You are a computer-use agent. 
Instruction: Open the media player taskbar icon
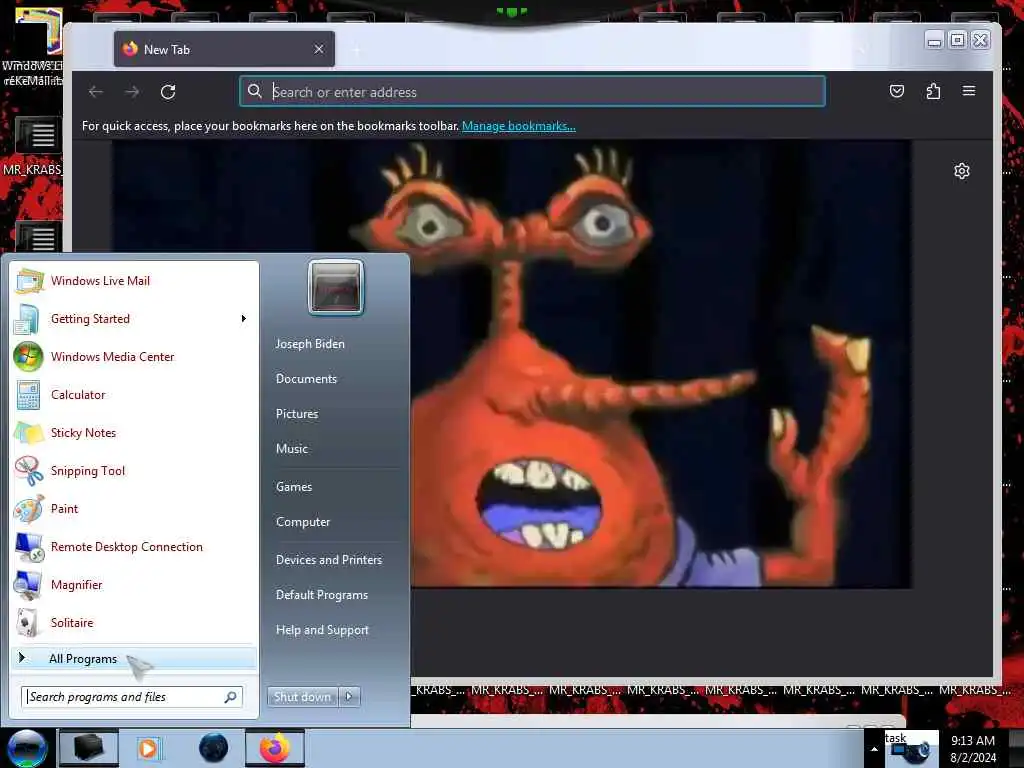[x=148, y=748]
